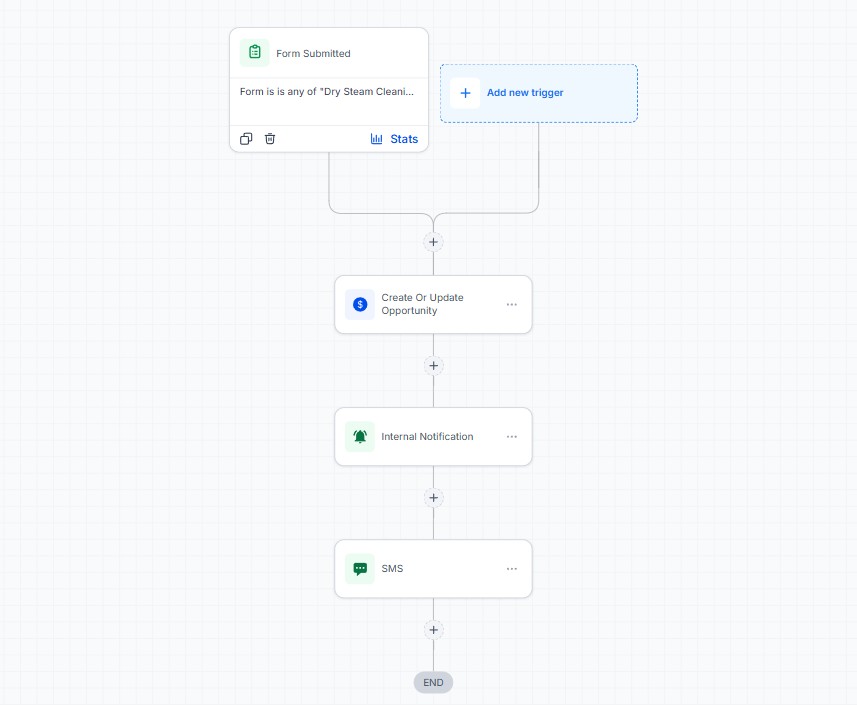The height and width of the screenshot is (705, 857).
Task: Add action between Opportunity and Internal Notification
Action: [433, 366]
